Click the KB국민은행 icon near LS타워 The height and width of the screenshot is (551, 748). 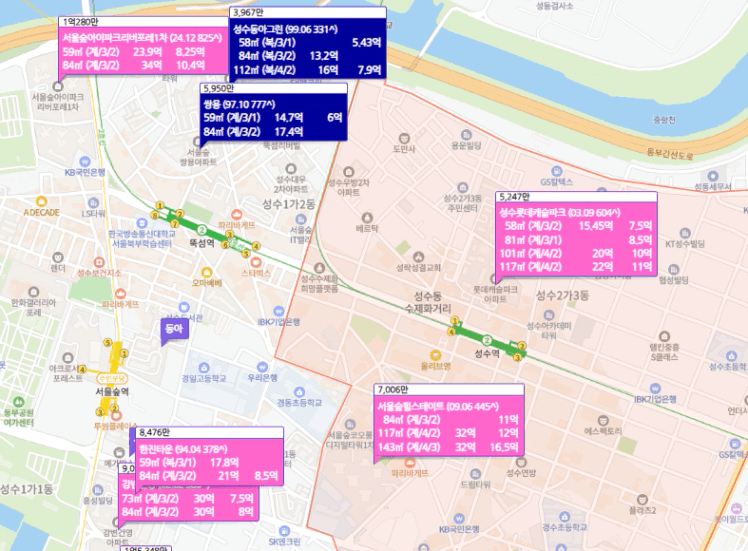pyautogui.click(x=84, y=162)
